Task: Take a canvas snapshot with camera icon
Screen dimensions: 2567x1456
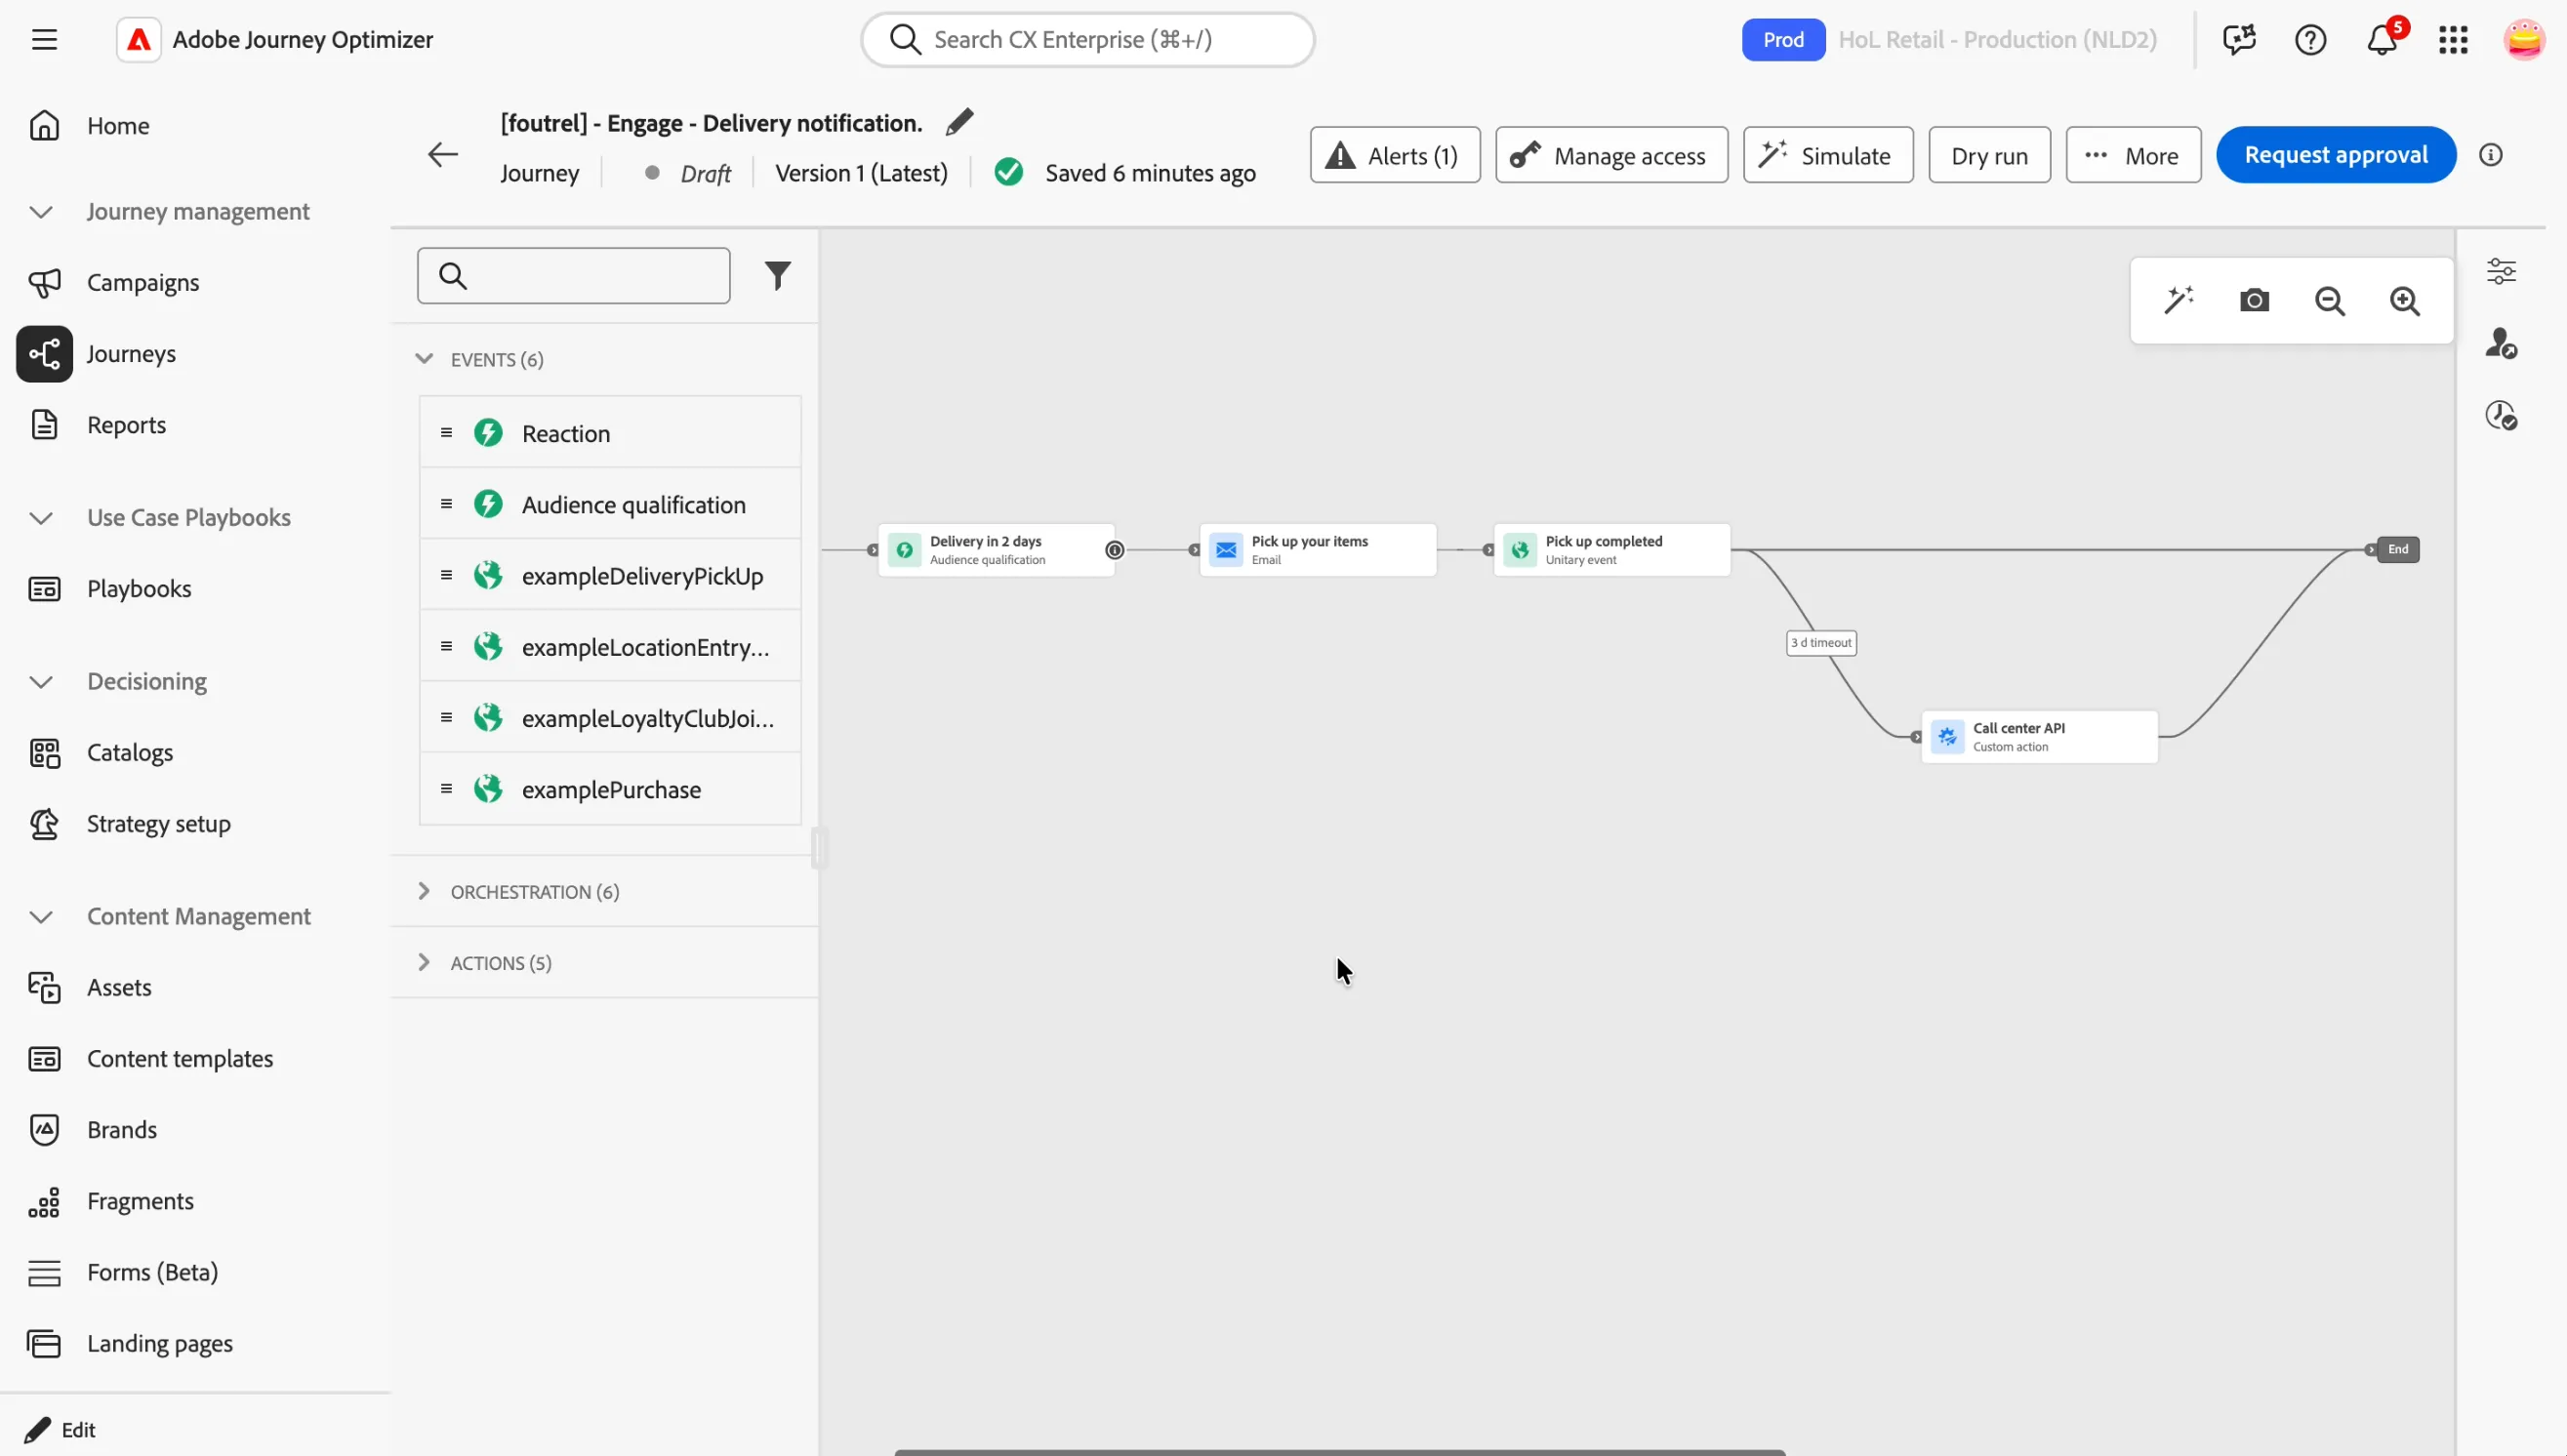Action: tap(2254, 301)
